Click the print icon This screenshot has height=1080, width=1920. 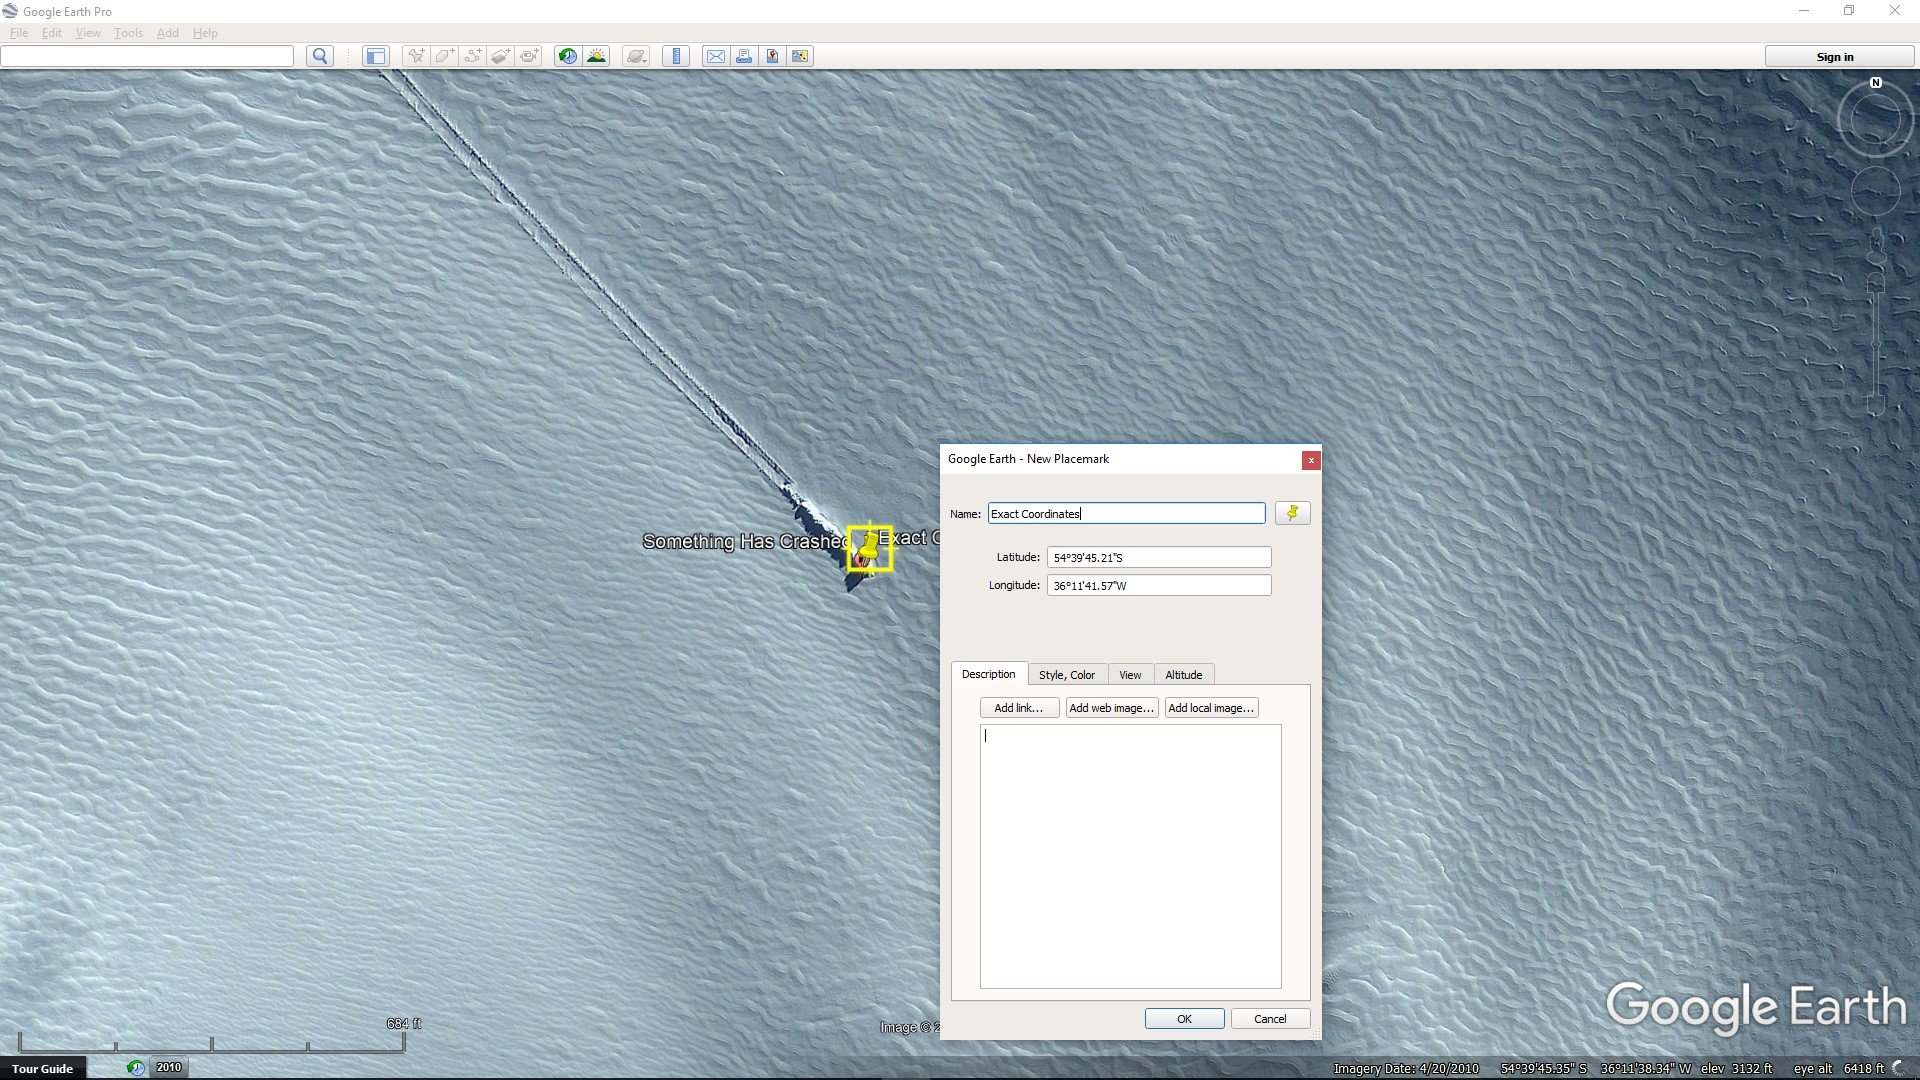[x=743, y=56]
